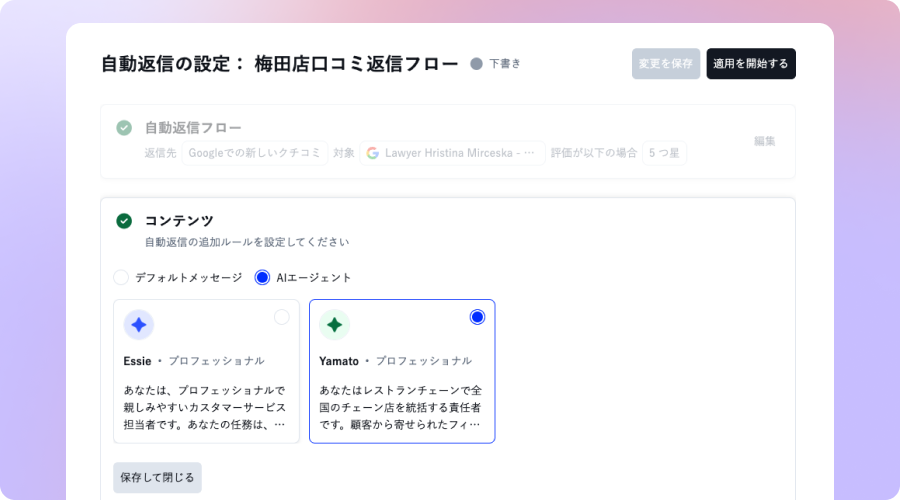
Task: Select the デフォルトメッセージ radio option
Action: coord(121,278)
